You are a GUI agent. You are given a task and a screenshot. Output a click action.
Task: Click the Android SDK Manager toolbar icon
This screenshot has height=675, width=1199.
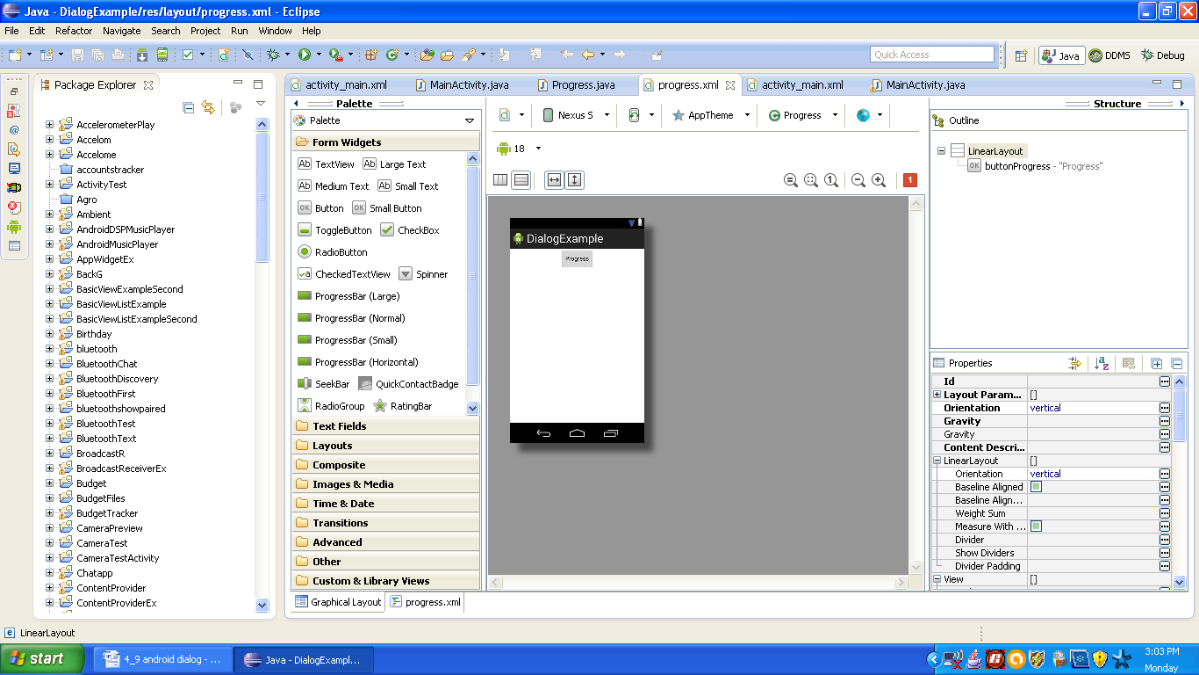(142, 54)
